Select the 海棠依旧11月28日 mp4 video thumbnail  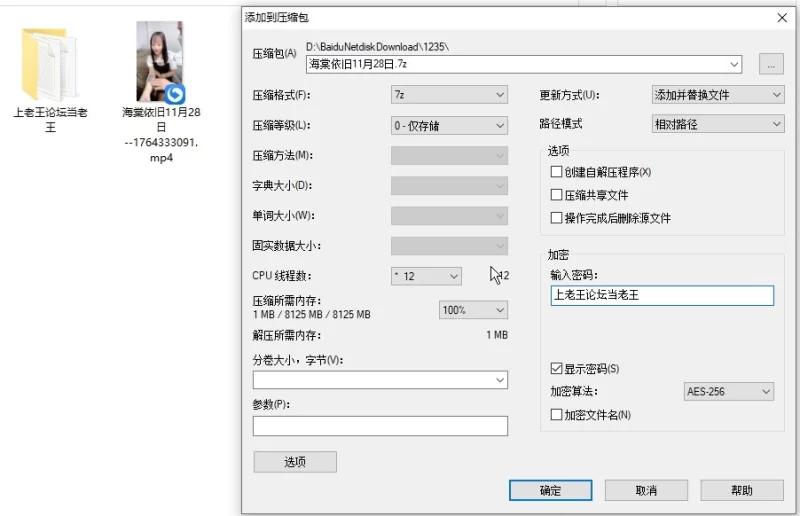point(160,62)
